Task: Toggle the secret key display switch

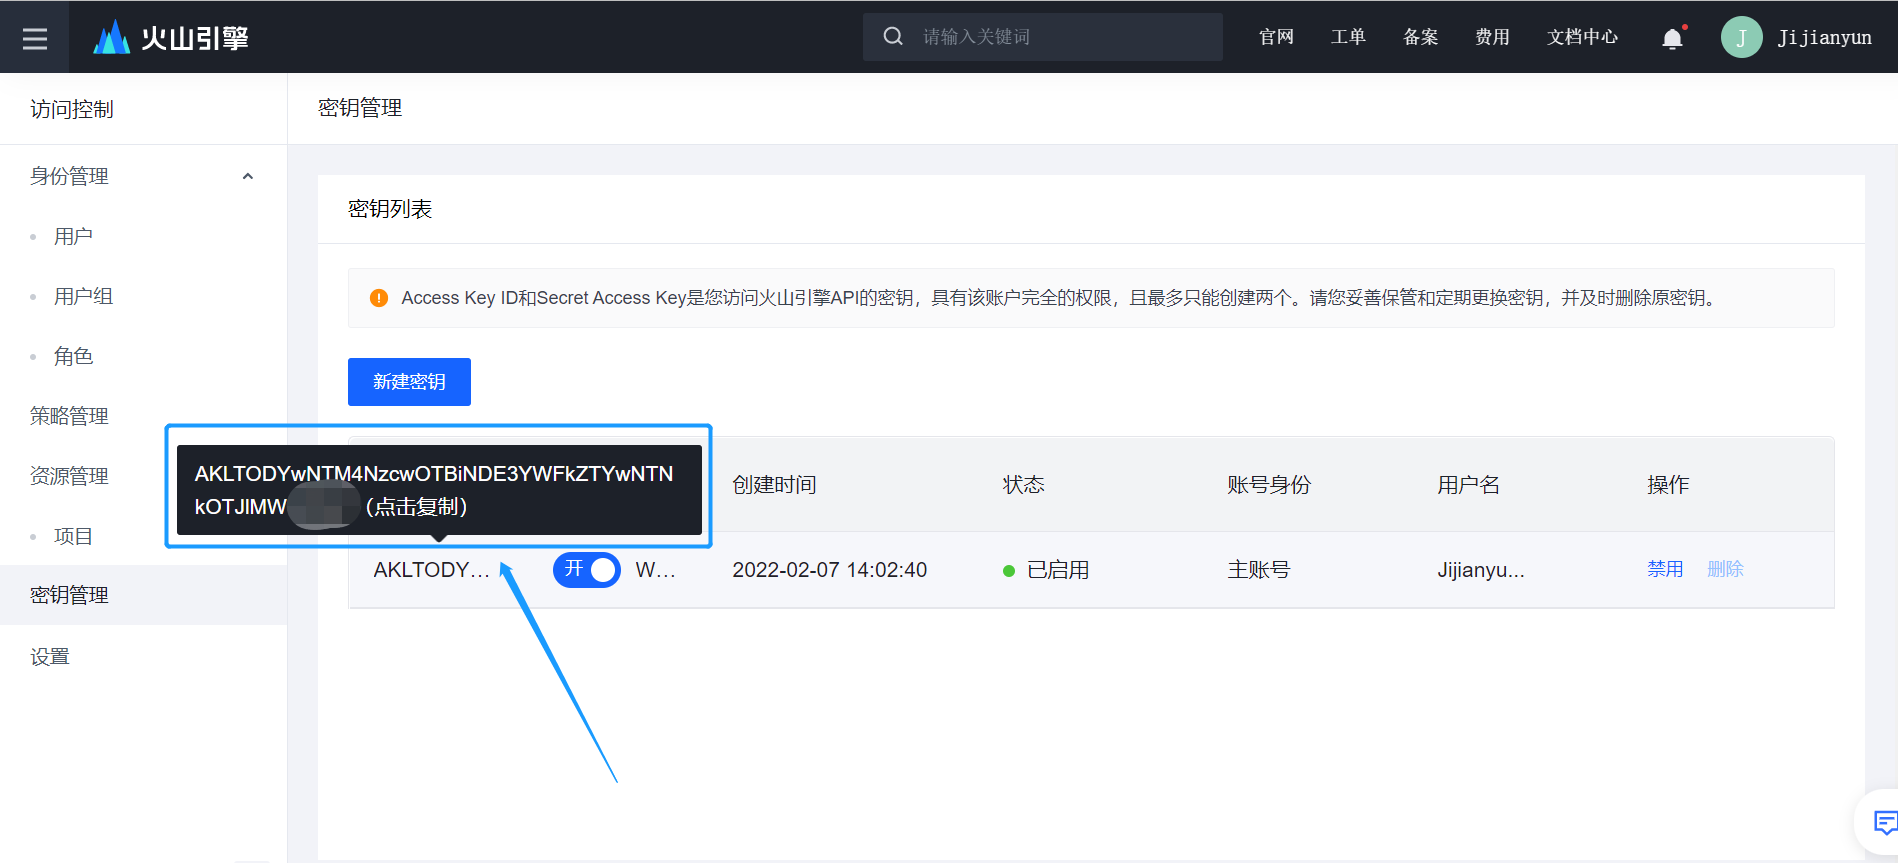Action: (587, 570)
